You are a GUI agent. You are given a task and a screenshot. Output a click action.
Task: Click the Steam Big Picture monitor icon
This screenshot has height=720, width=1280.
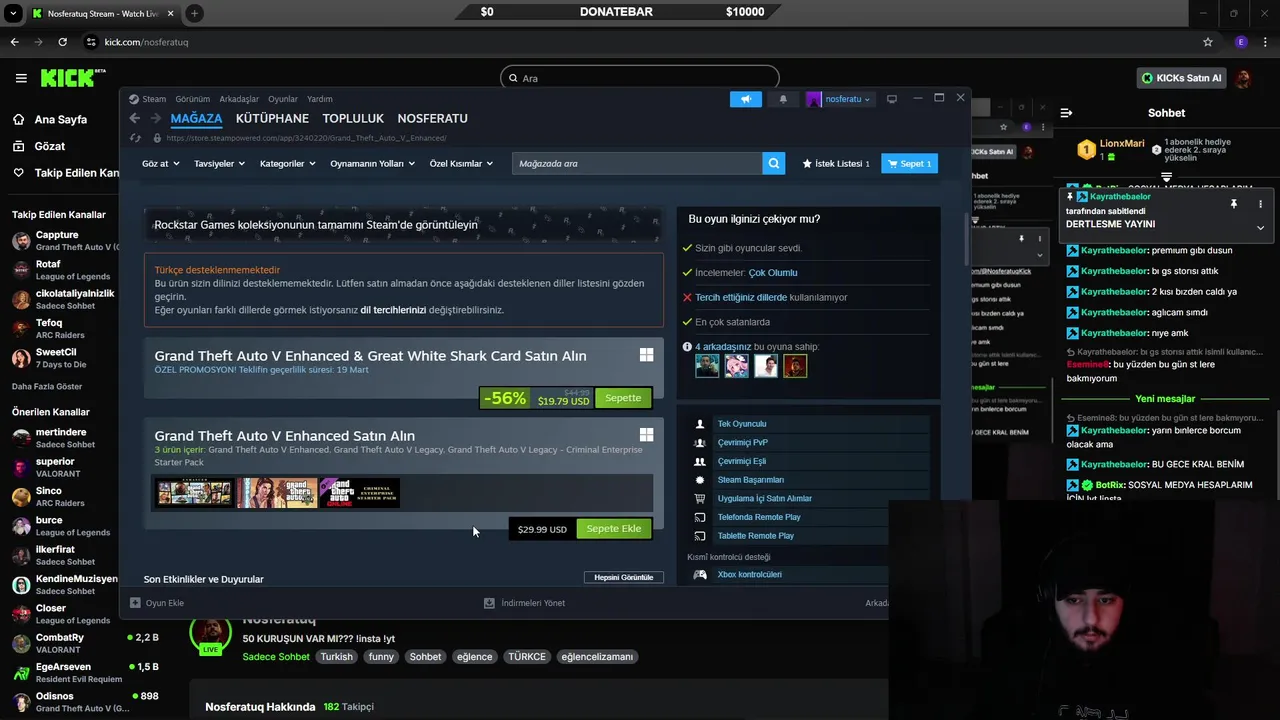click(x=892, y=99)
